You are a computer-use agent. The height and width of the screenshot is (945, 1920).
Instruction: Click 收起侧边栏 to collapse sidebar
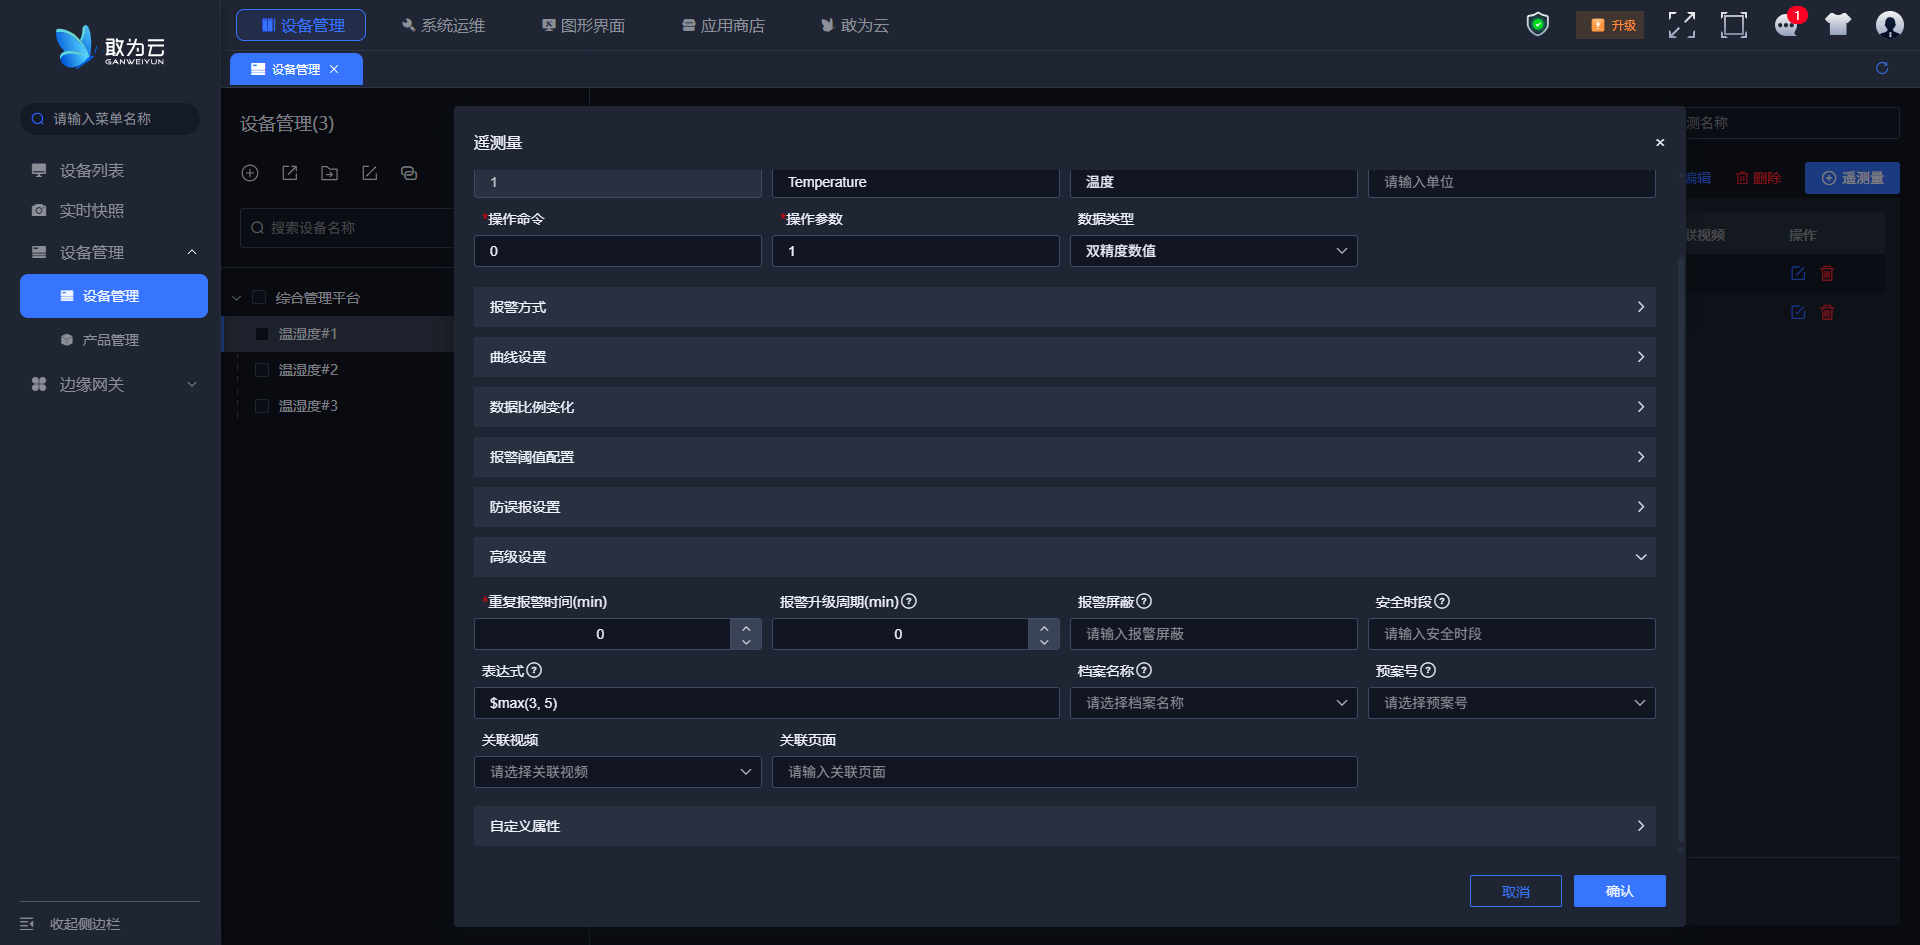coord(70,924)
